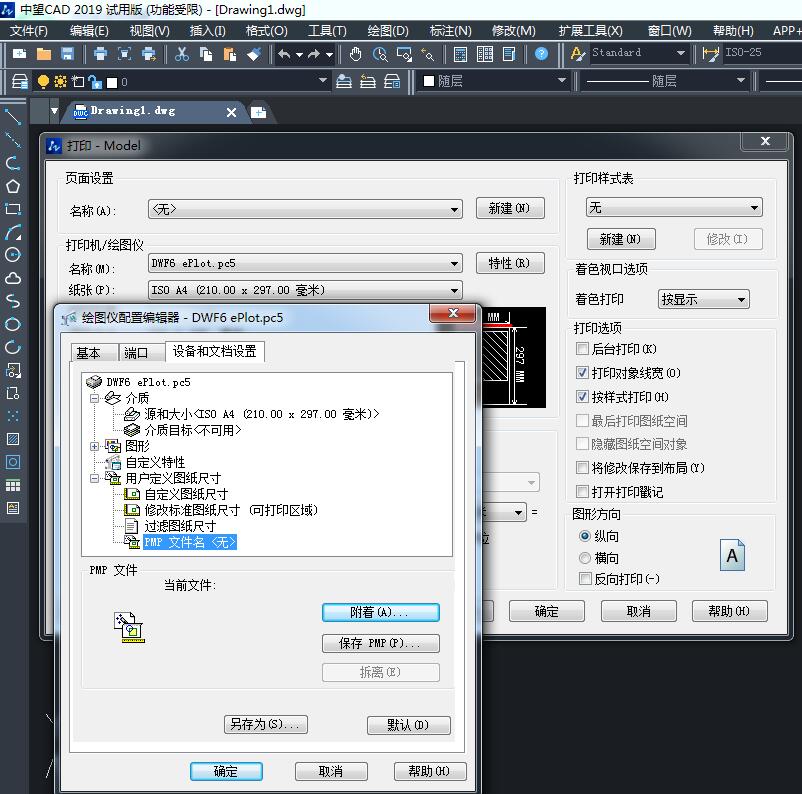This screenshot has height=794, width=802.
Task: Click the Text Style icon
Action: pyautogui.click(x=577, y=53)
